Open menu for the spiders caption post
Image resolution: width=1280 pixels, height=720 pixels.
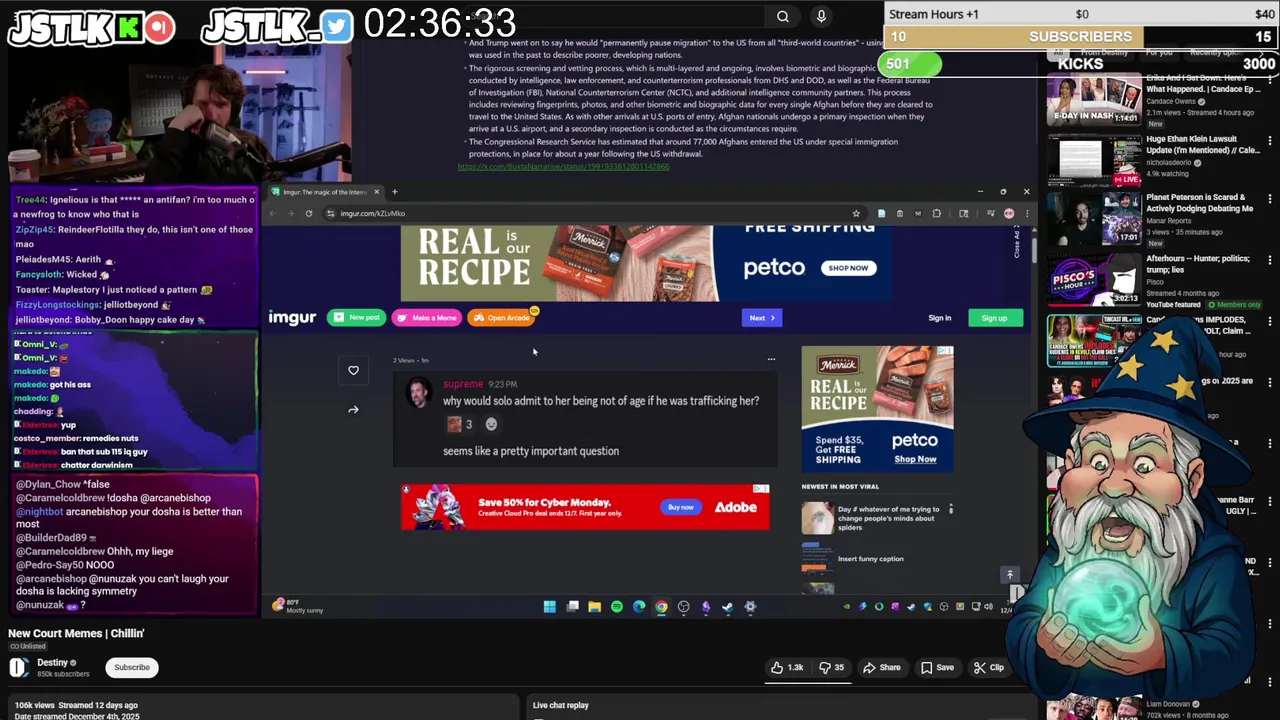coord(951,510)
